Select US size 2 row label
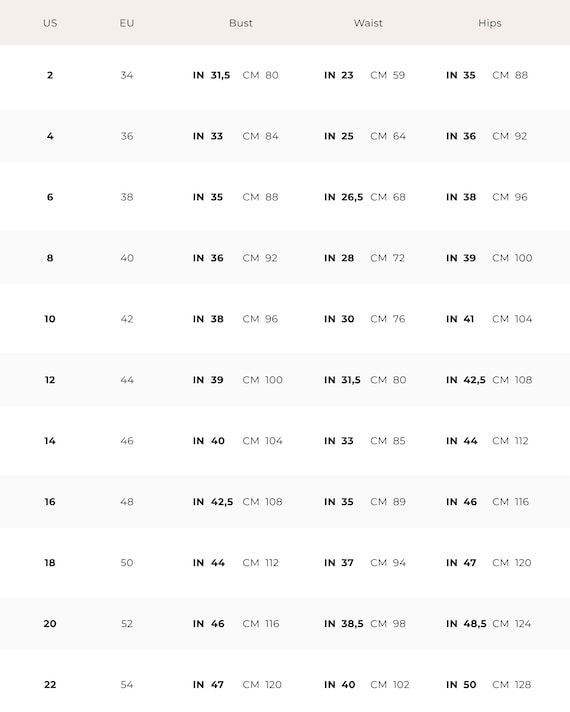 tap(50, 75)
